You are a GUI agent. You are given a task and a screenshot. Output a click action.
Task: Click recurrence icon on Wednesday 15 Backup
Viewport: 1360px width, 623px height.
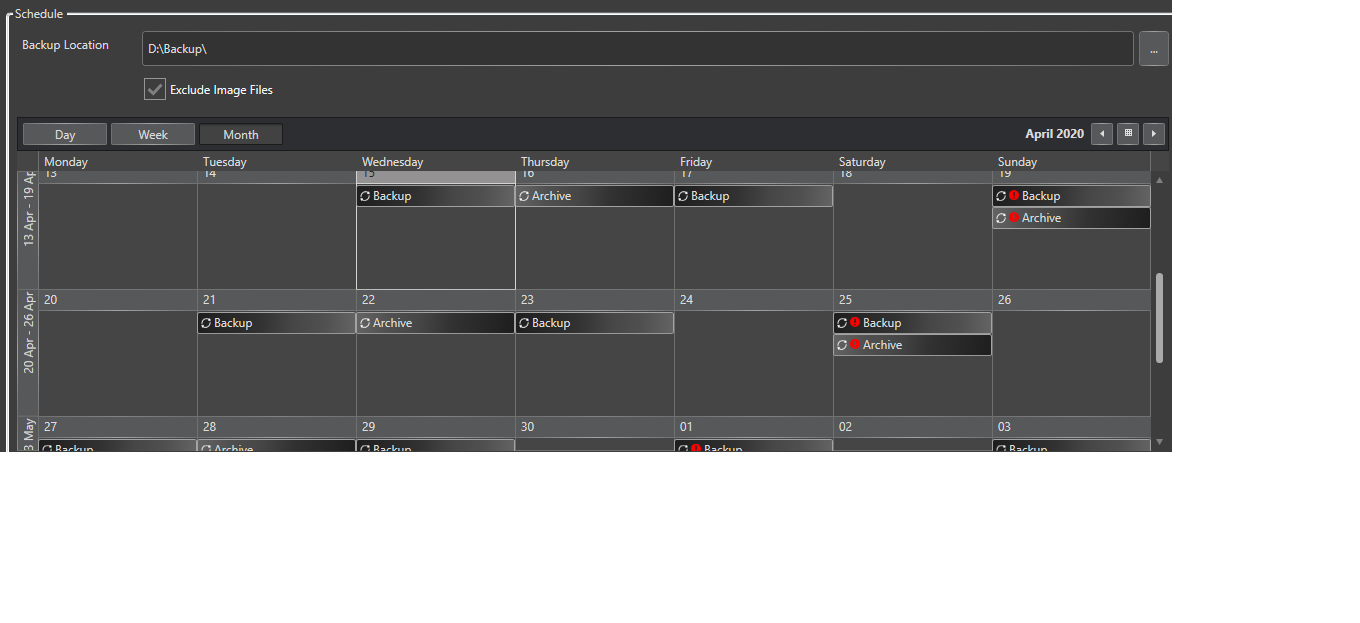point(365,196)
